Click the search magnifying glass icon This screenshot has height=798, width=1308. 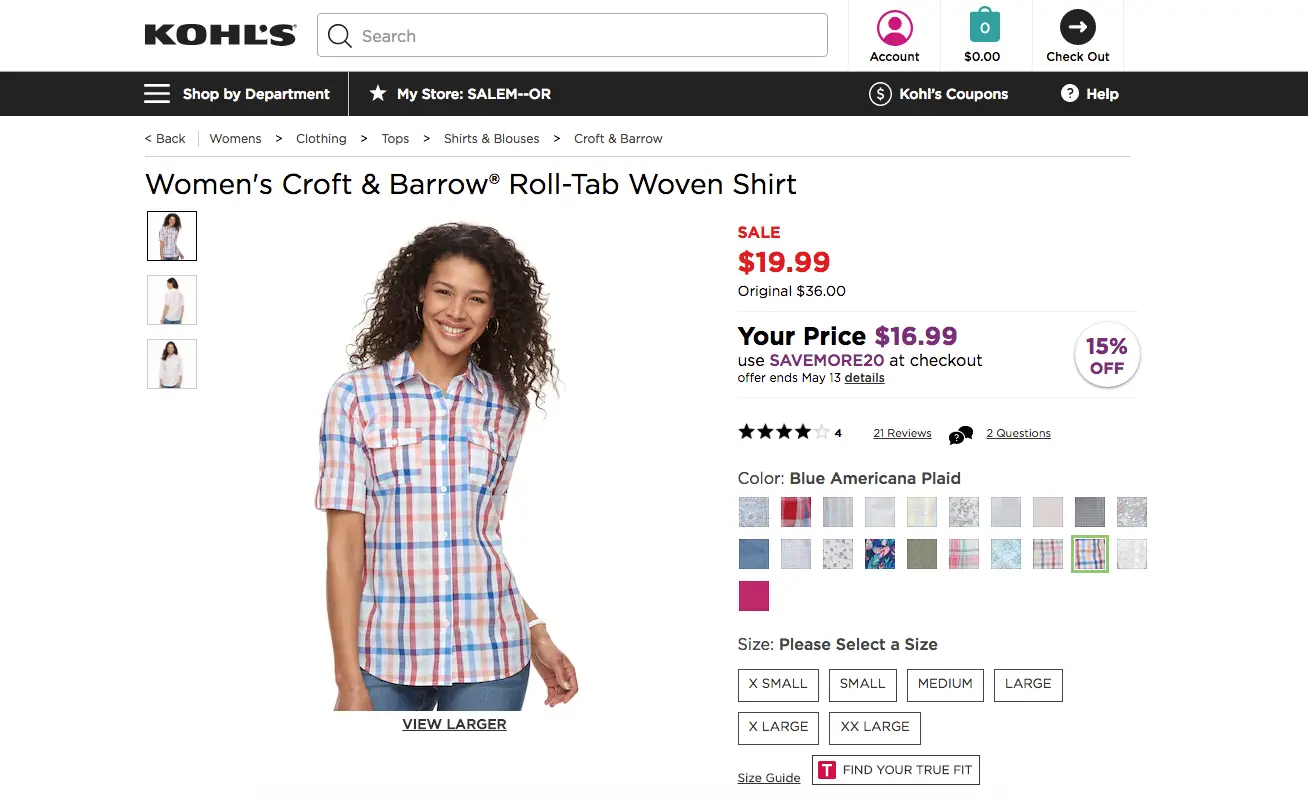[x=340, y=36]
